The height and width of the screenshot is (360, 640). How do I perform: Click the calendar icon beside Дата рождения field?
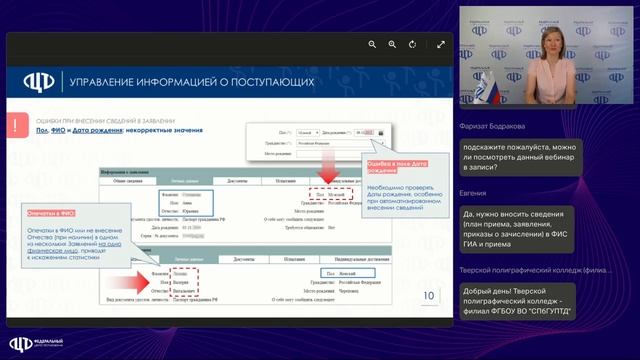coord(380,133)
